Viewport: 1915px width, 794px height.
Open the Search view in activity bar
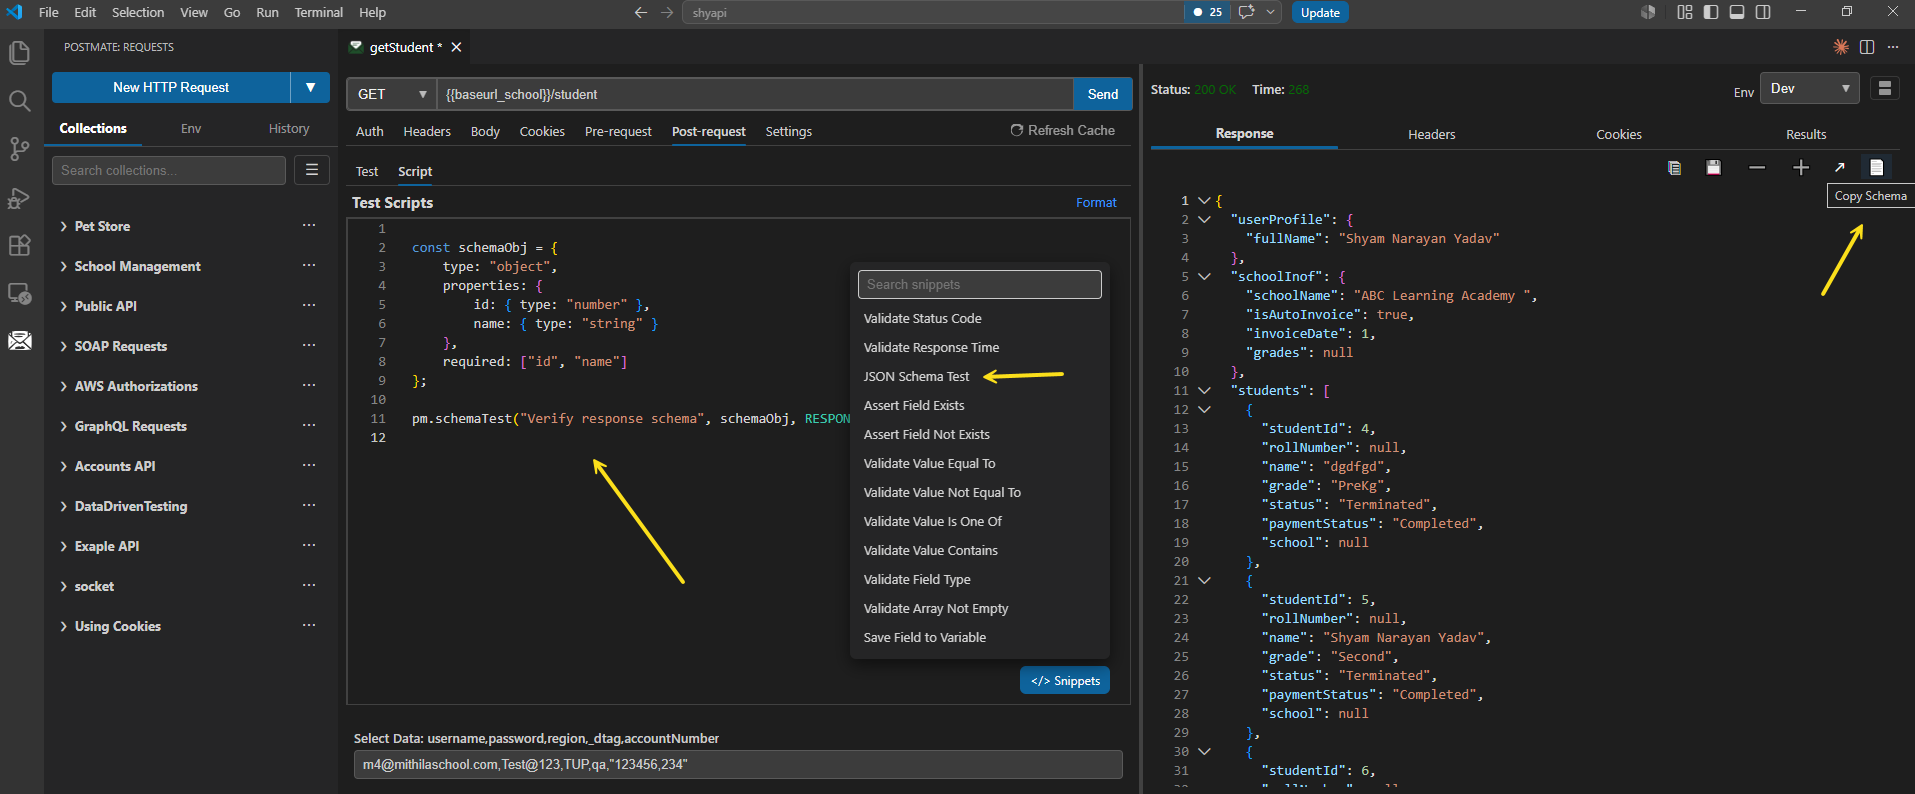(19, 100)
